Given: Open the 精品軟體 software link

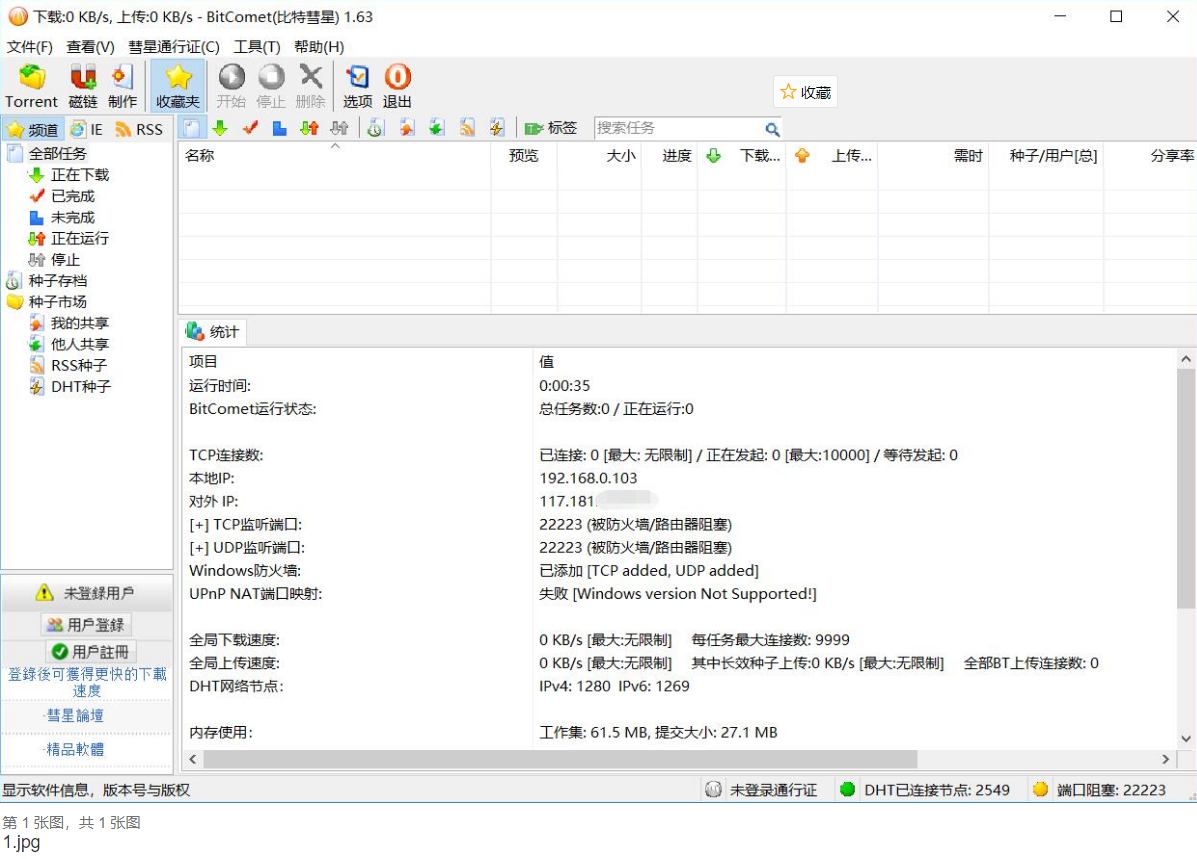Looking at the screenshot, I should click(75, 749).
